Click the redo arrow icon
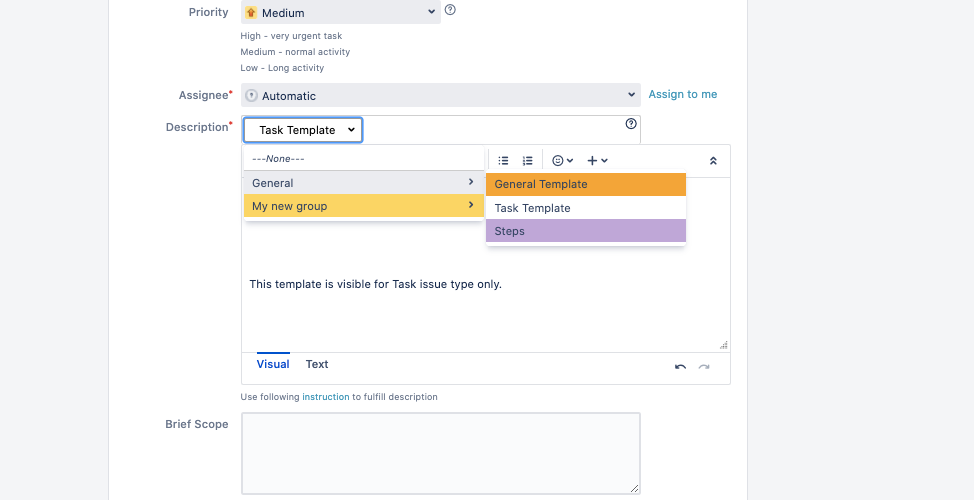The width and height of the screenshot is (974, 500). point(704,366)
